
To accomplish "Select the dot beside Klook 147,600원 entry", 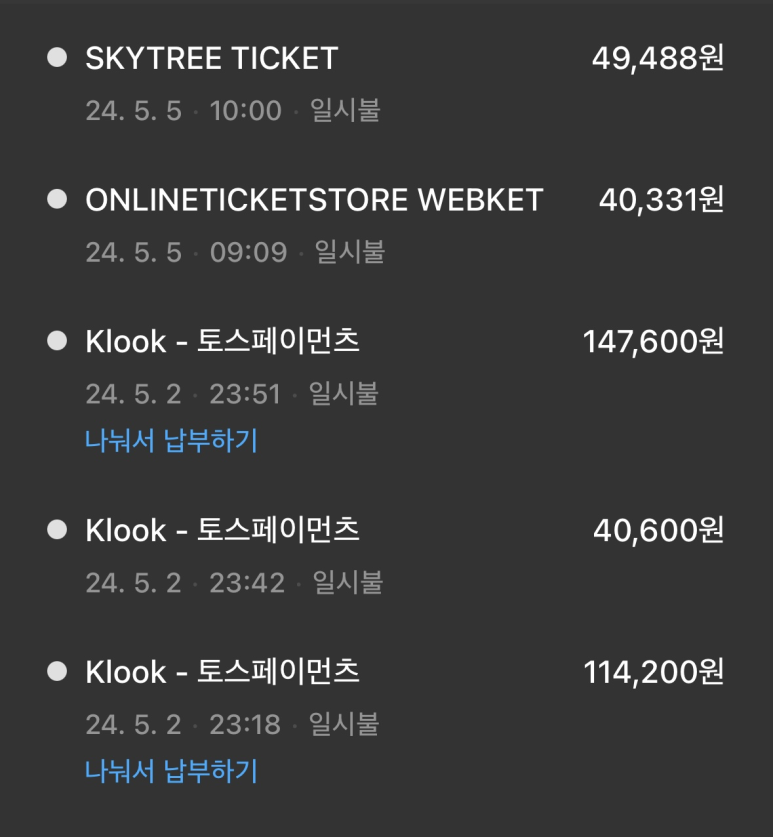I will click(57, 341).
